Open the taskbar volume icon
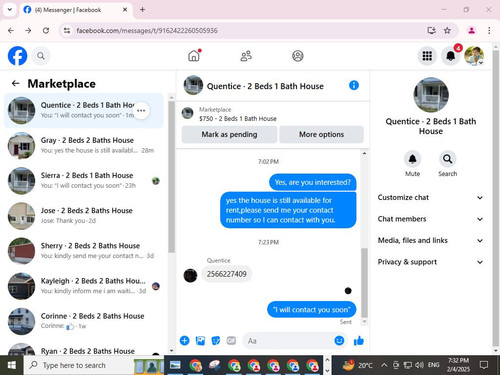 [x=420, y=365]
